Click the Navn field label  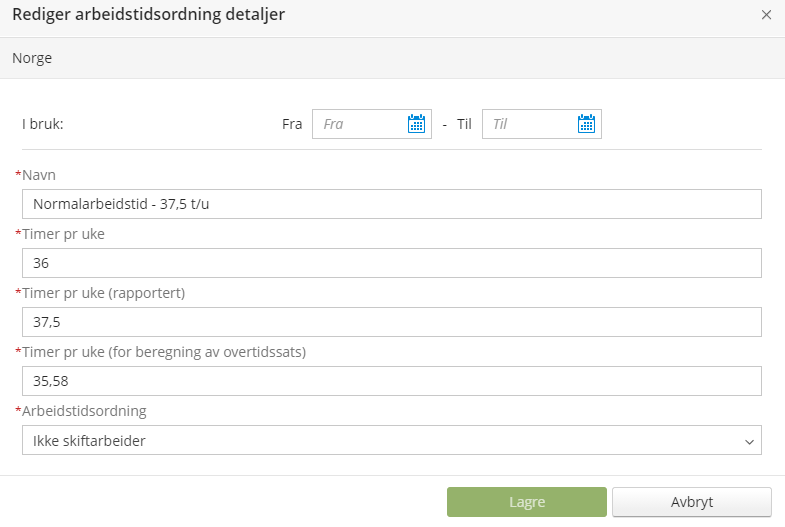(x=39, y=175)
